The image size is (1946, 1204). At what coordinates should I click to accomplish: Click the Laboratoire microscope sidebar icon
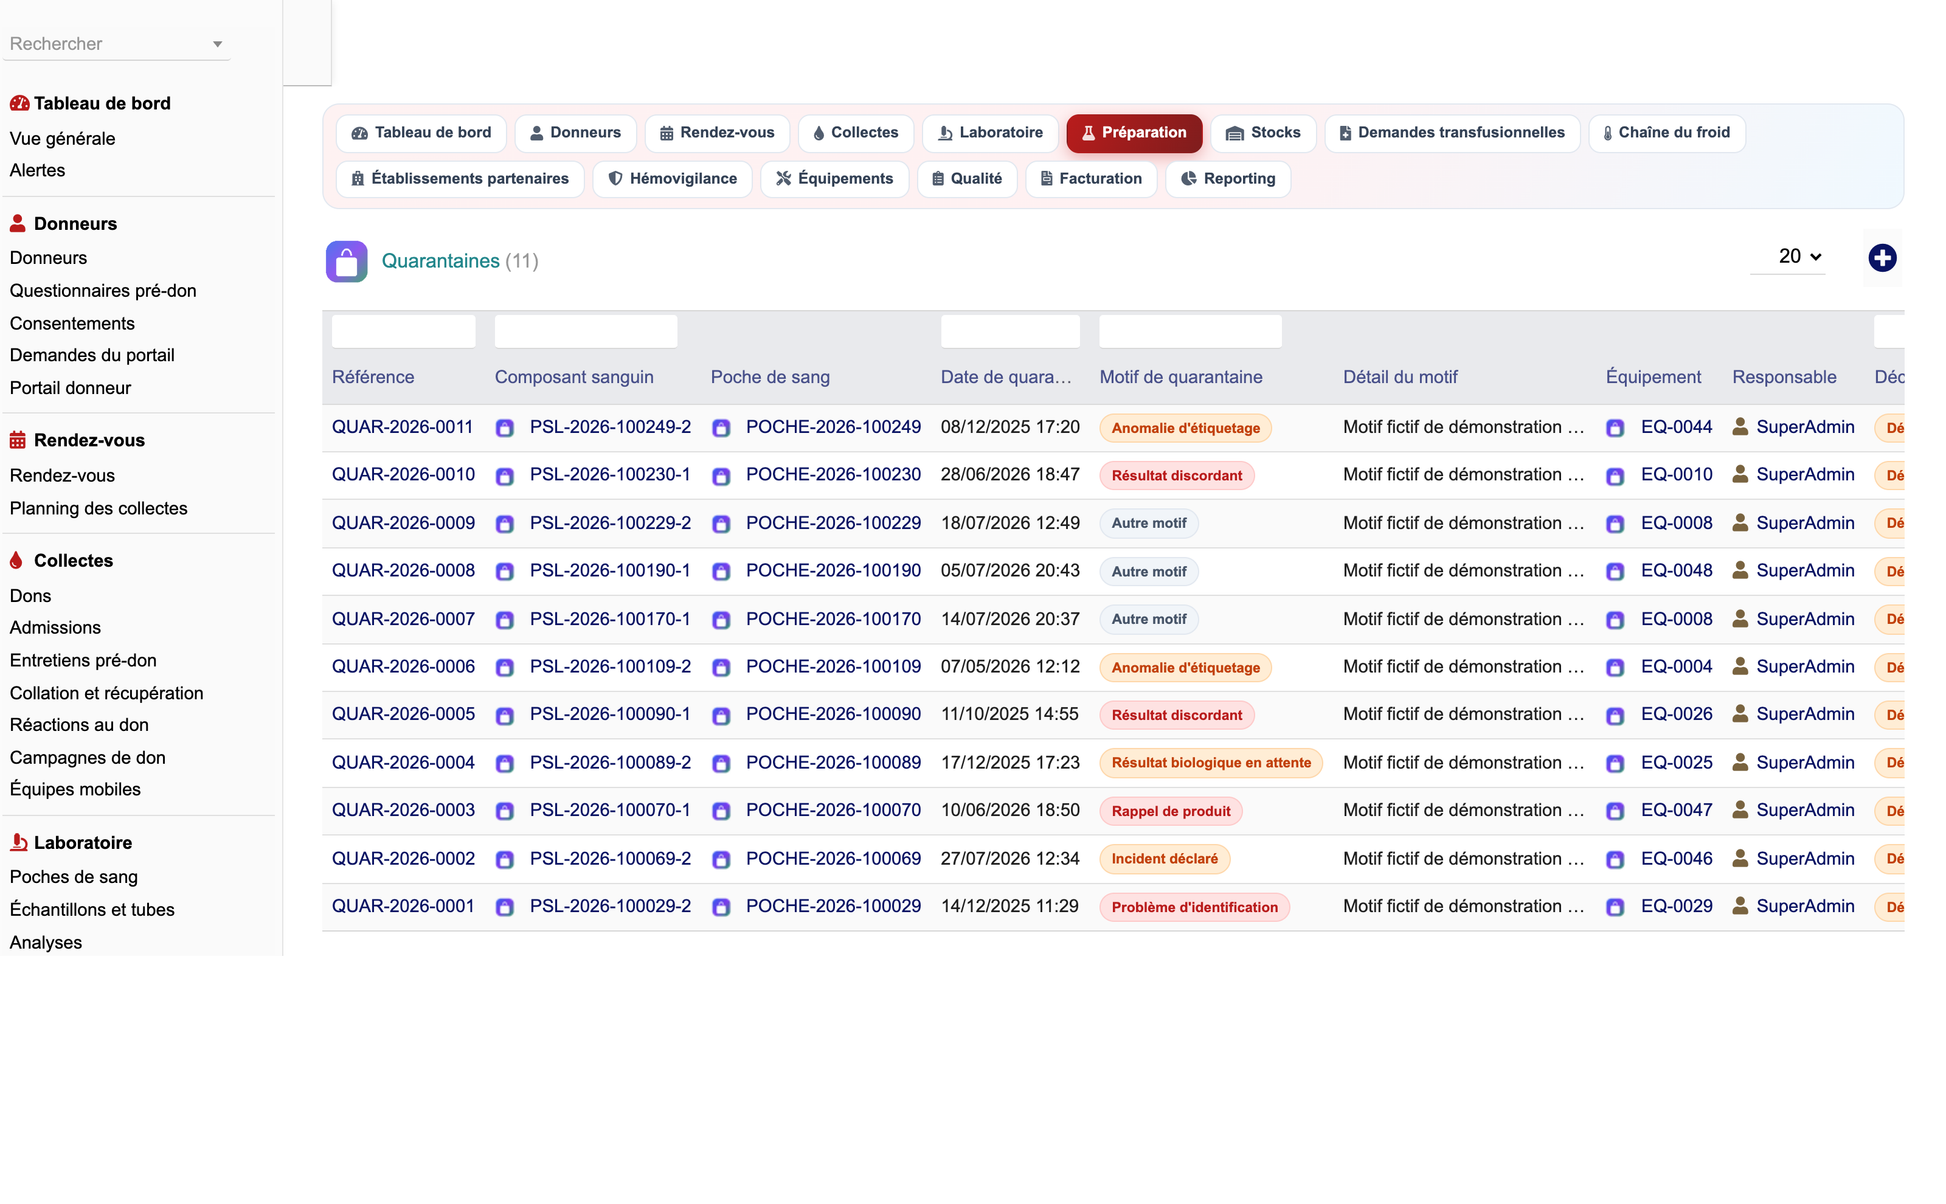pyautogui.click(x=18, y=842)
